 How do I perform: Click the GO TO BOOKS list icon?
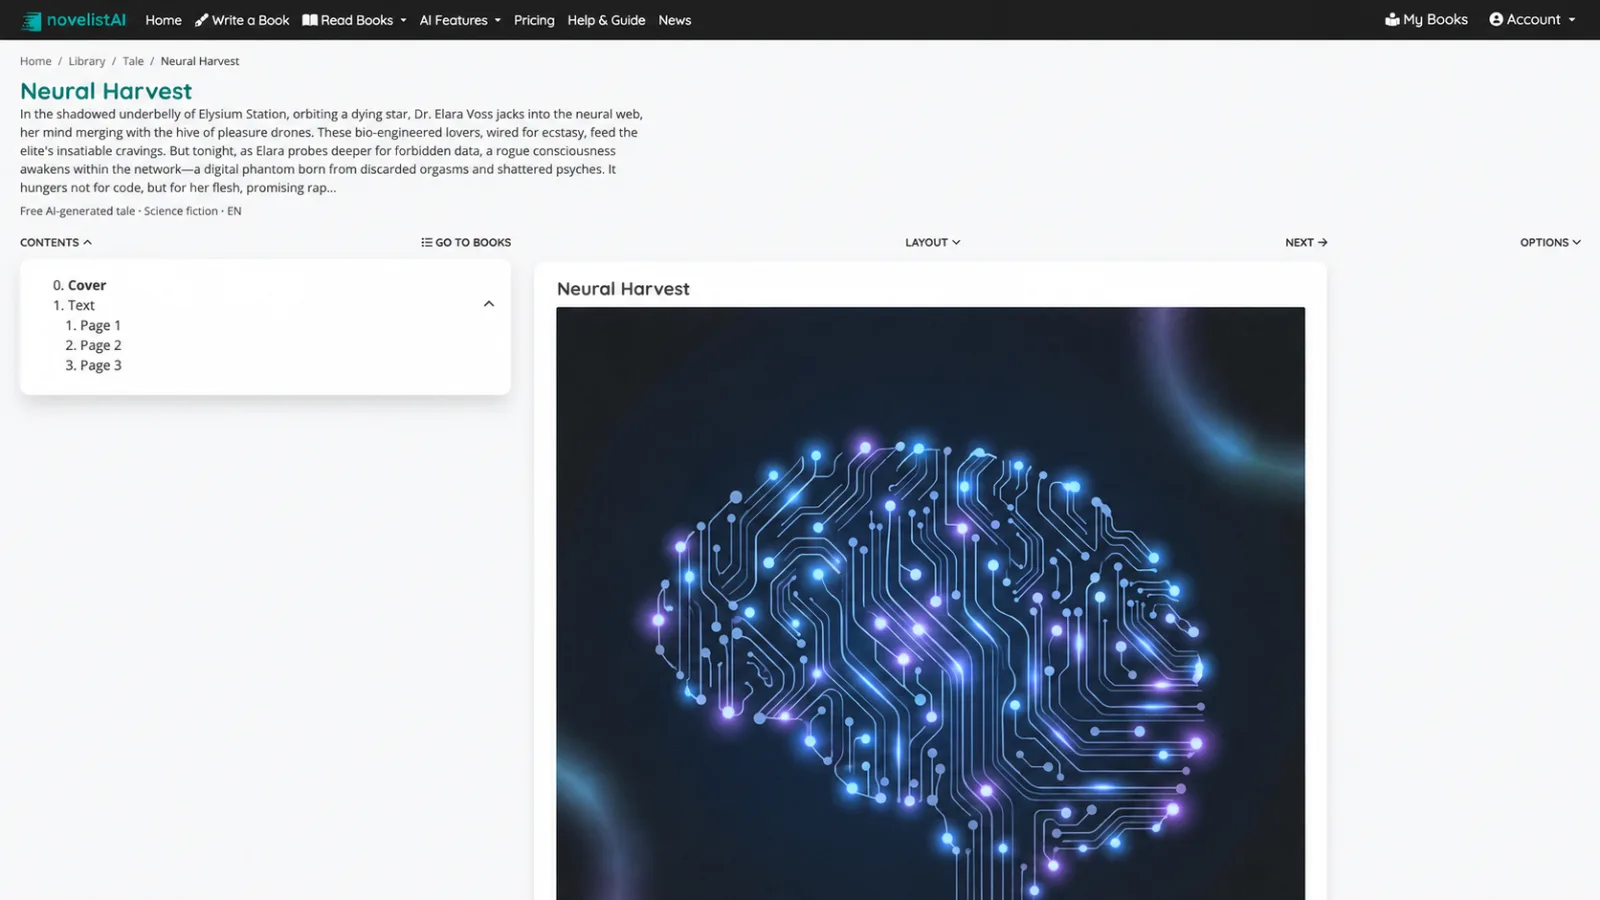click(427, 242)
